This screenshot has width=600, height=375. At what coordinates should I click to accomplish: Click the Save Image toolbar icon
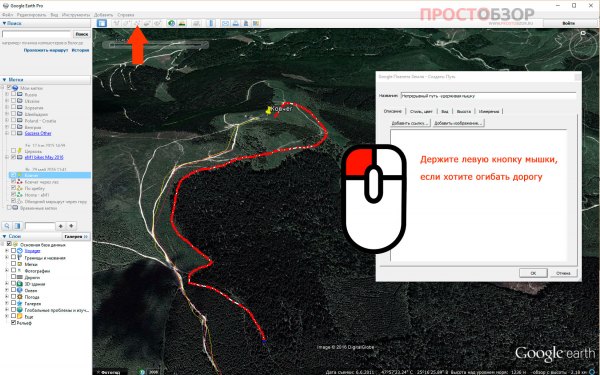click(x=246, y=23)
